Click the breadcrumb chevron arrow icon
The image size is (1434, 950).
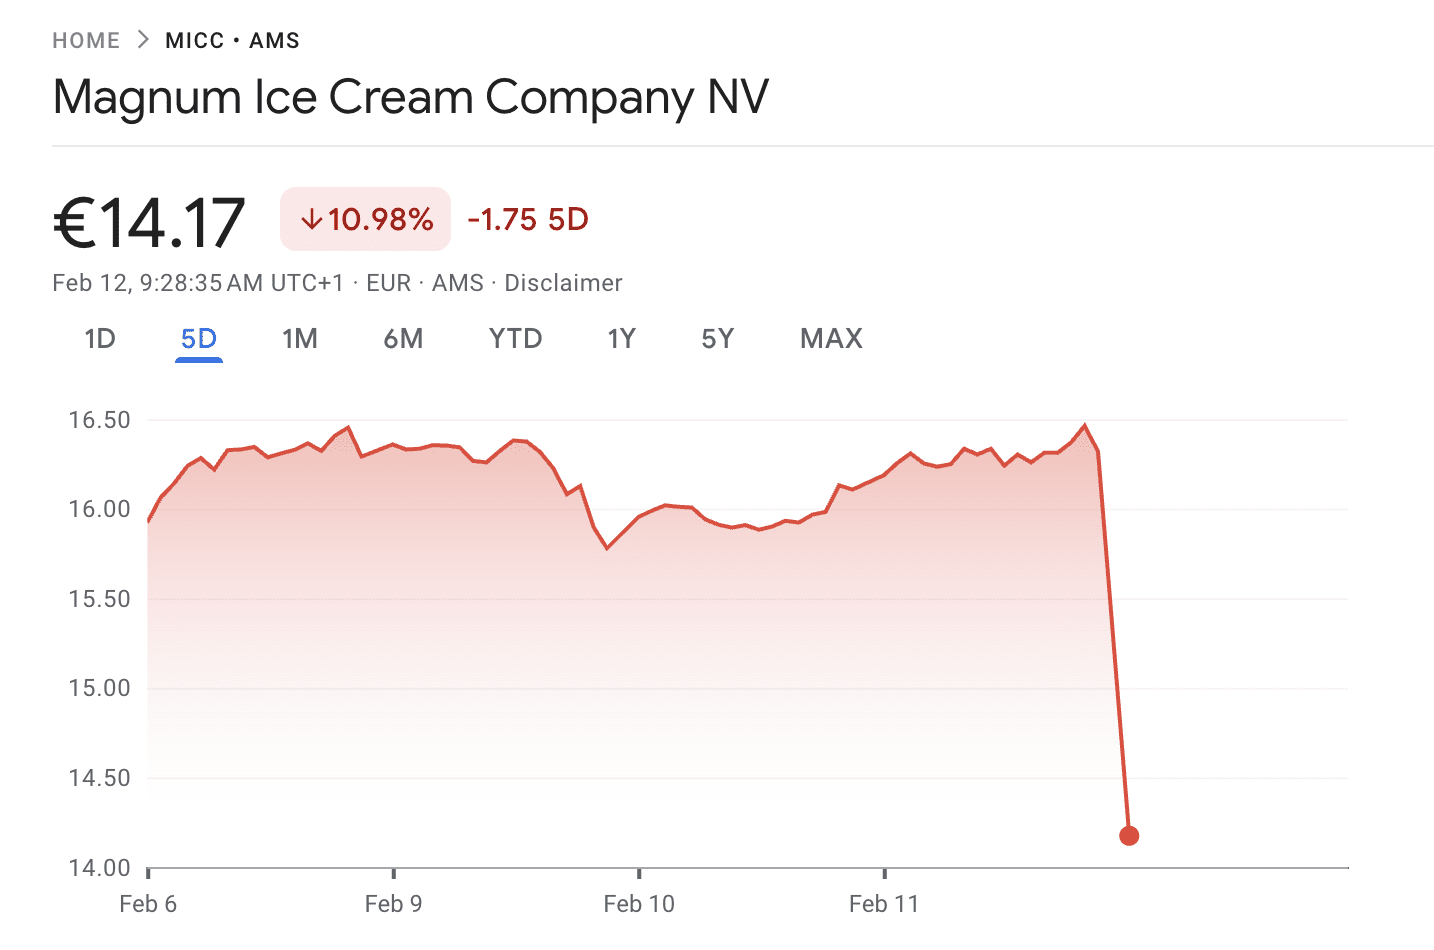[x=143, y=40]
